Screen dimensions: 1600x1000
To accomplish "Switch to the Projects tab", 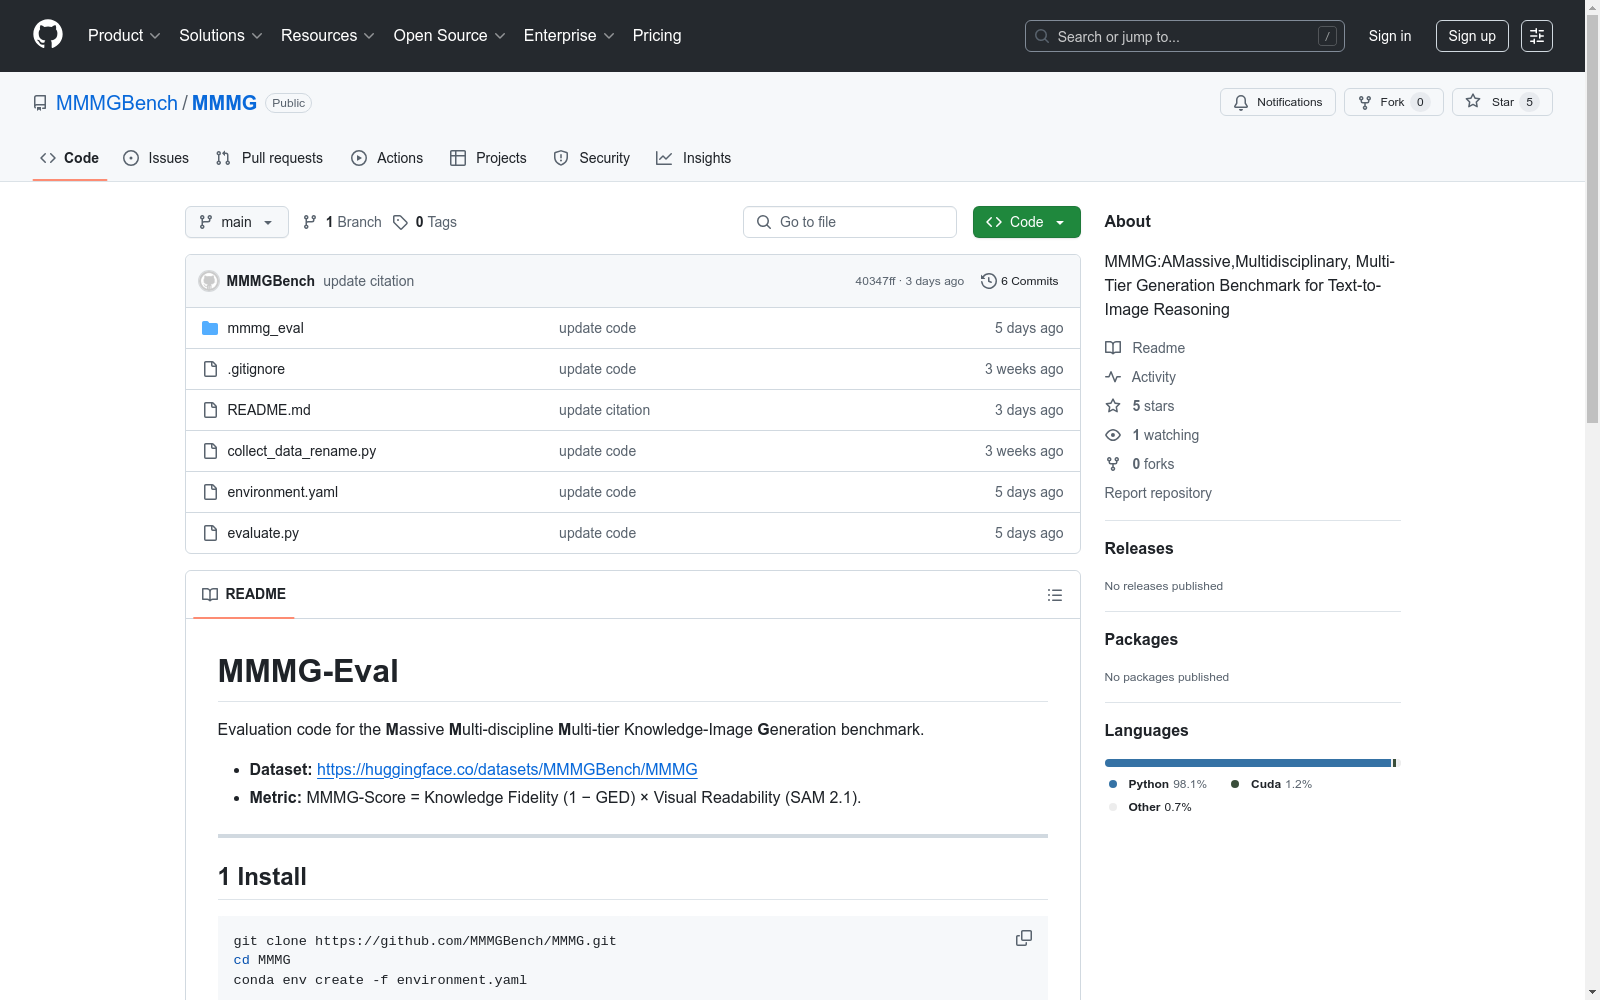I will click(488, 158).
